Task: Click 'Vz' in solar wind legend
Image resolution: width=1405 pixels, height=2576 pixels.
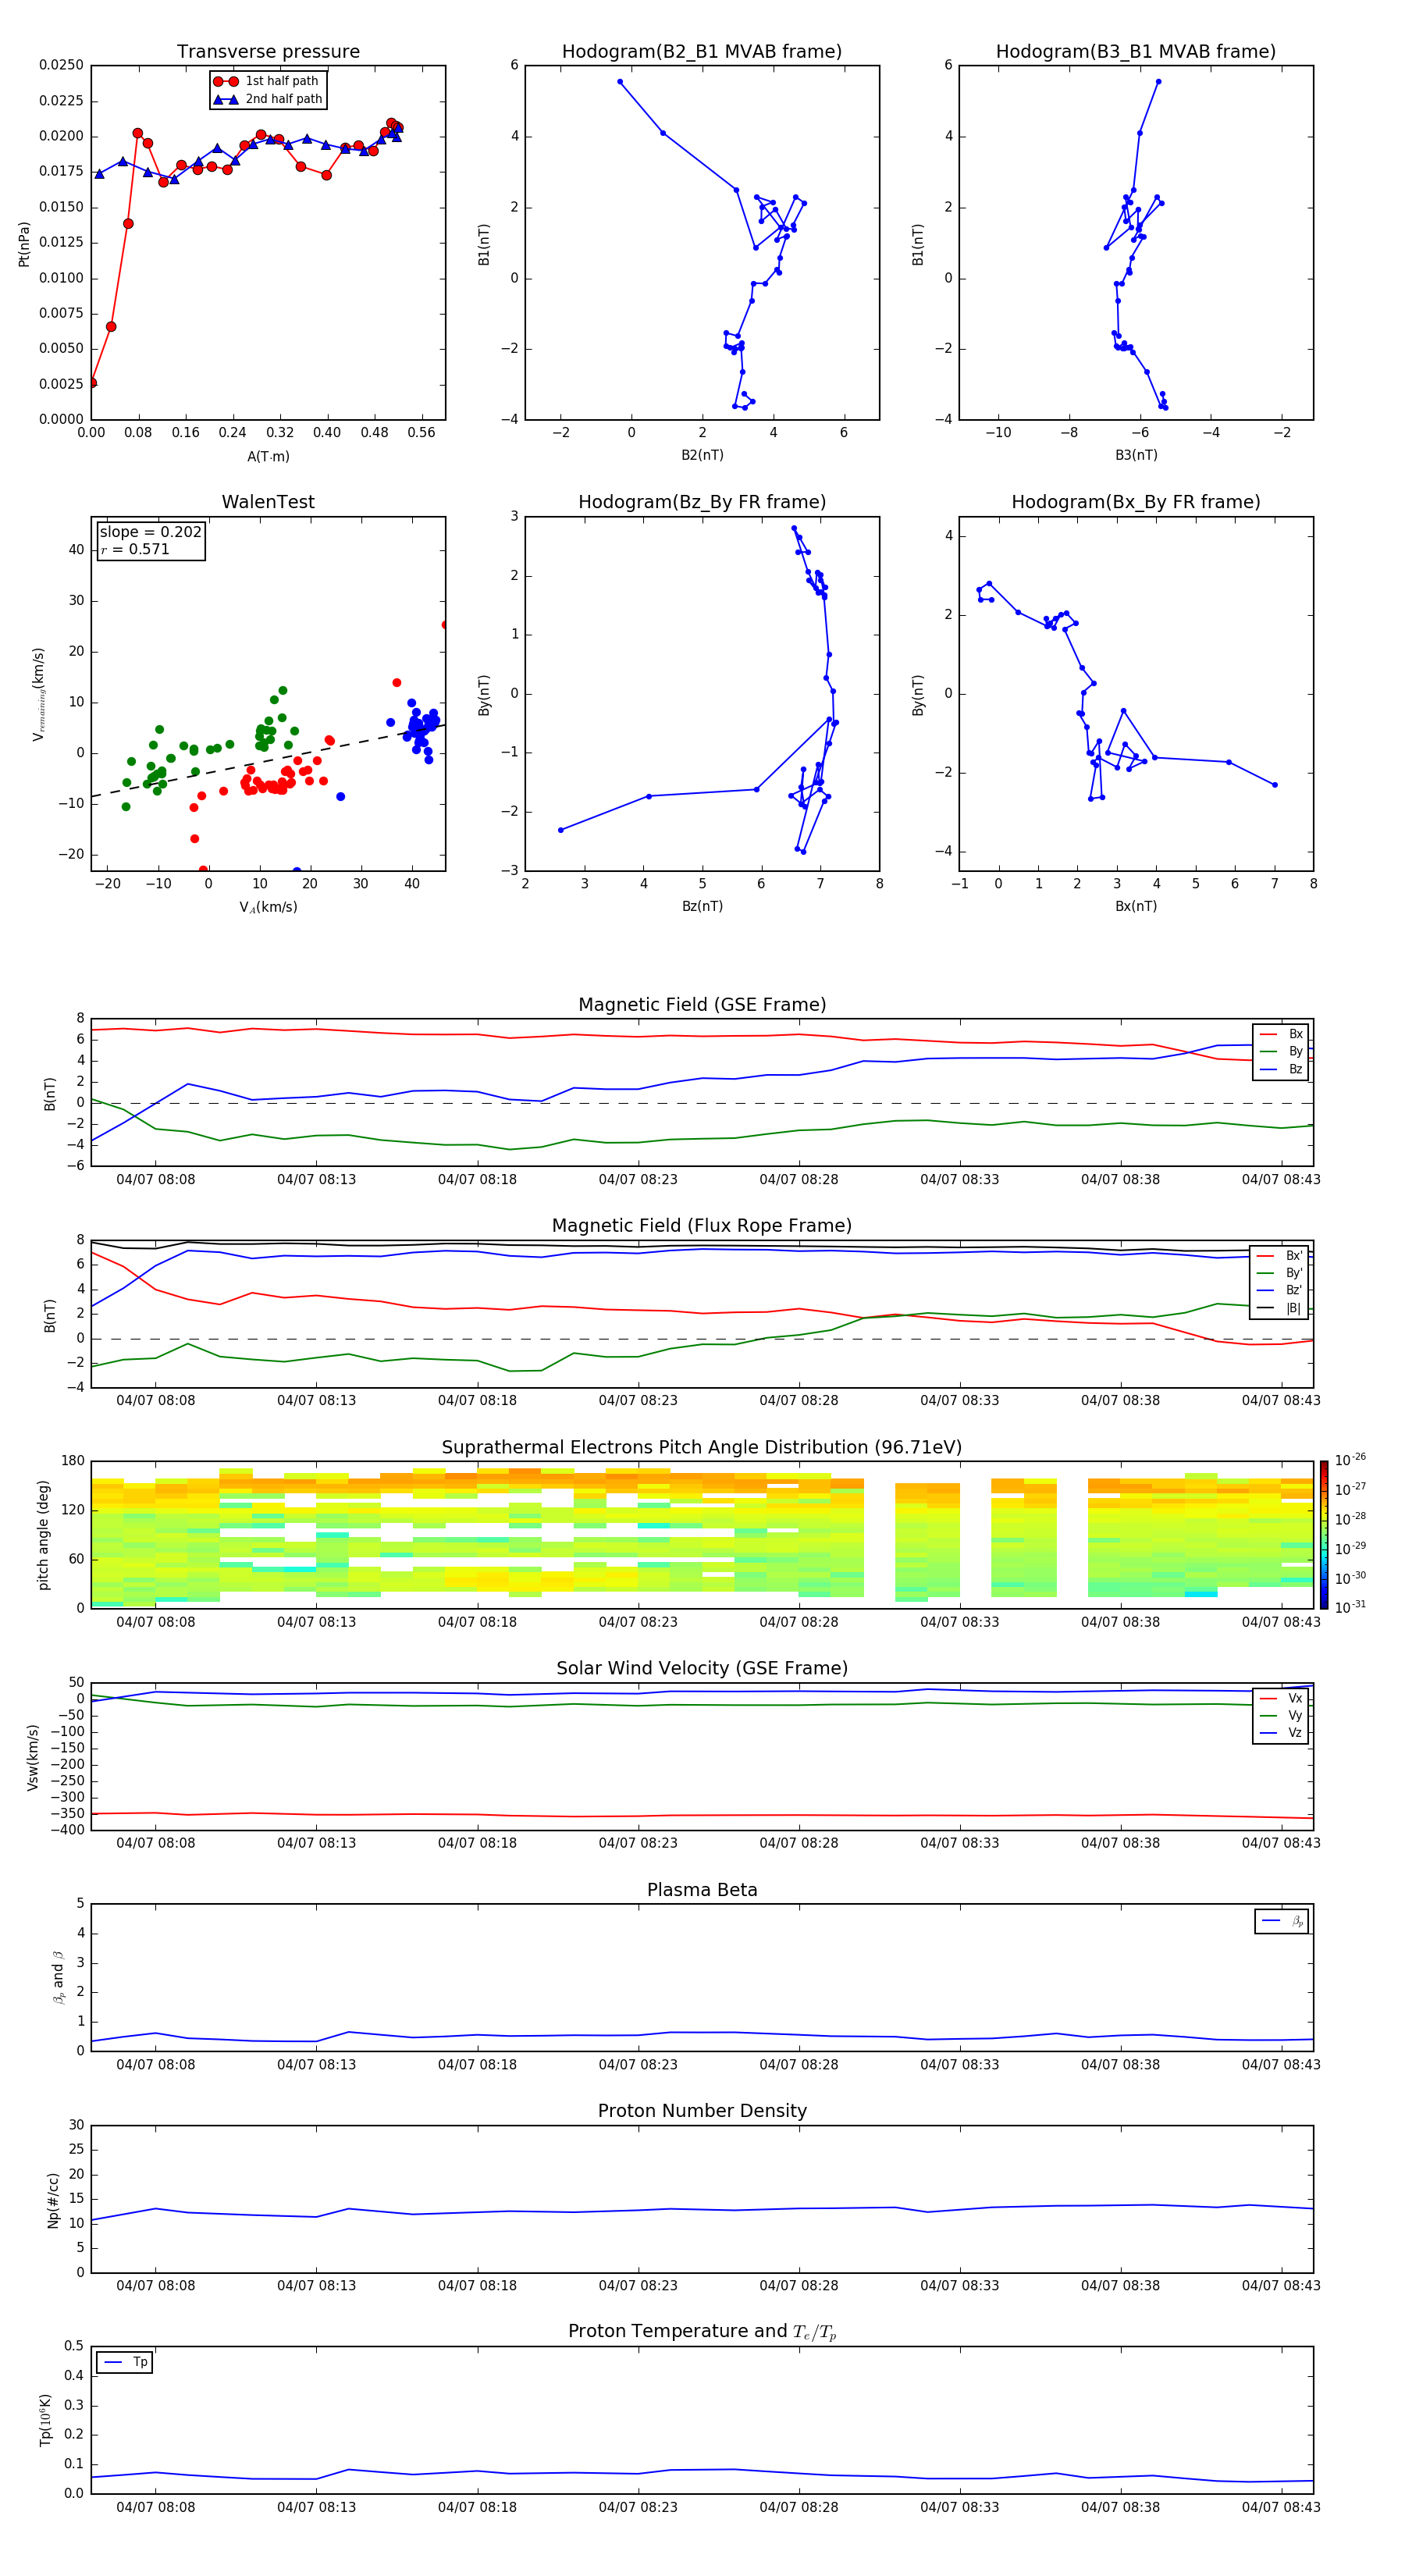Action: pos(1281,1732)
